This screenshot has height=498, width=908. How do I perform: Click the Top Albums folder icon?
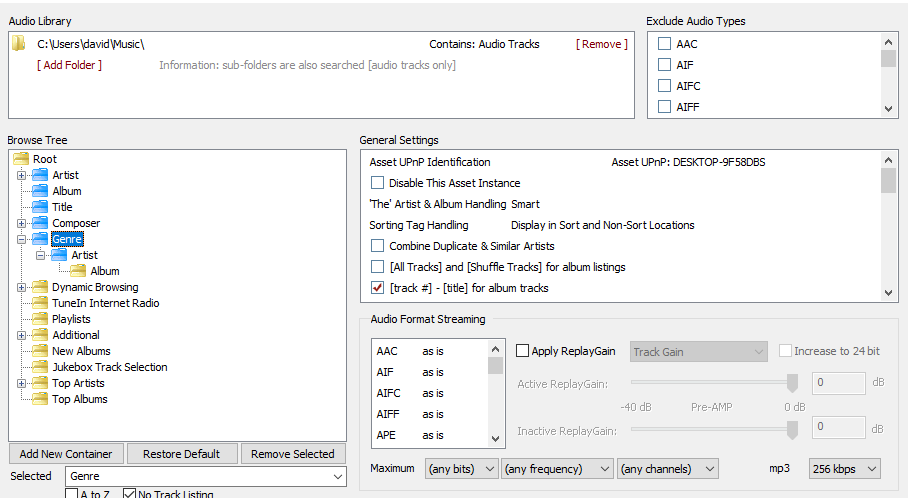click(x=40, y=399)
